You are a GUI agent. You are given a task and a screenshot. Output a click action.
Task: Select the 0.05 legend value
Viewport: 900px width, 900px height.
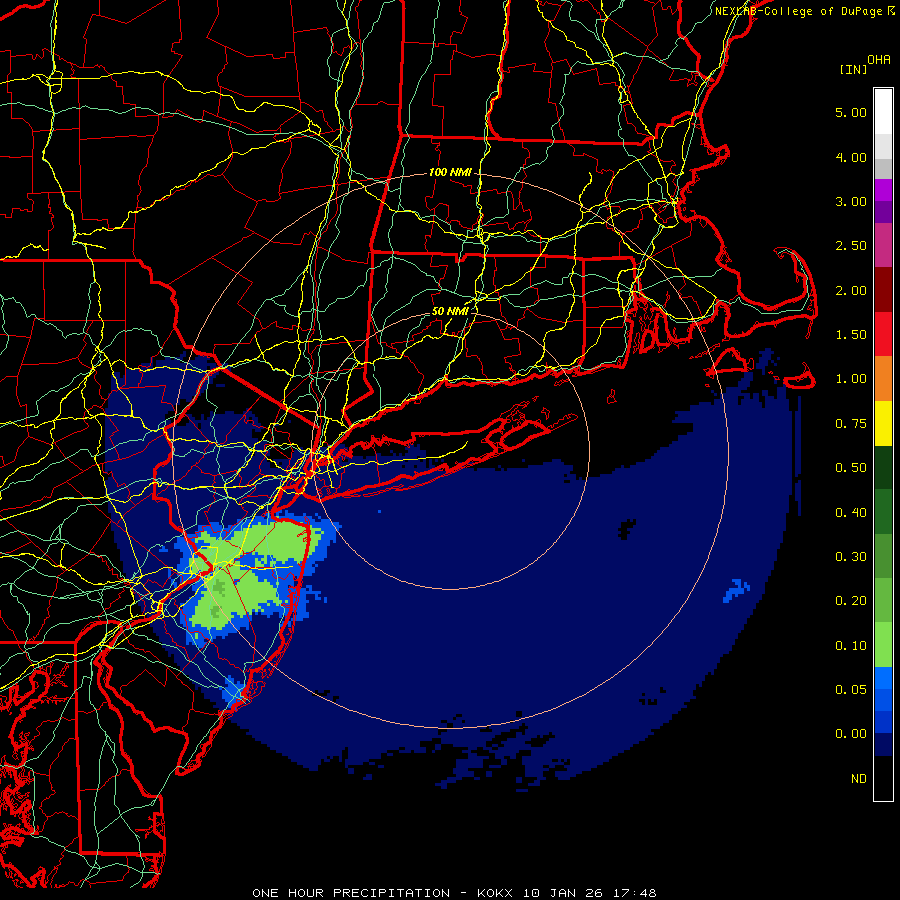point(851,690)
